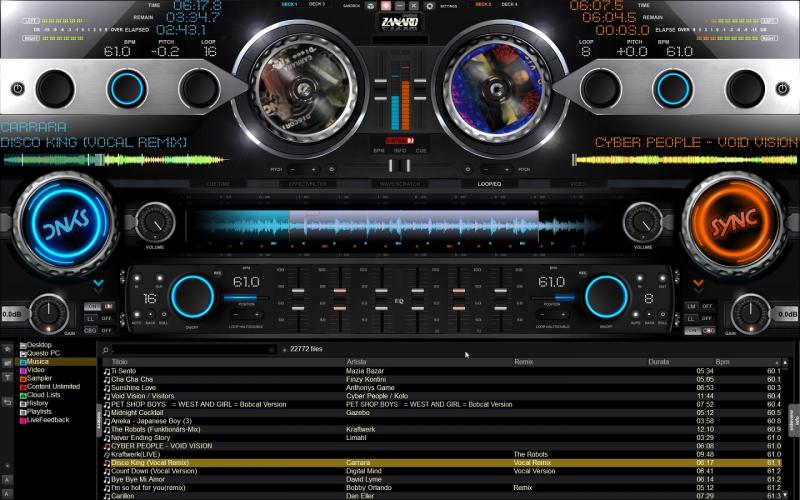Screen dimensions: 800x500
Task: Toggle right deck LM OFF switch
Action: [x=699, y=307]
